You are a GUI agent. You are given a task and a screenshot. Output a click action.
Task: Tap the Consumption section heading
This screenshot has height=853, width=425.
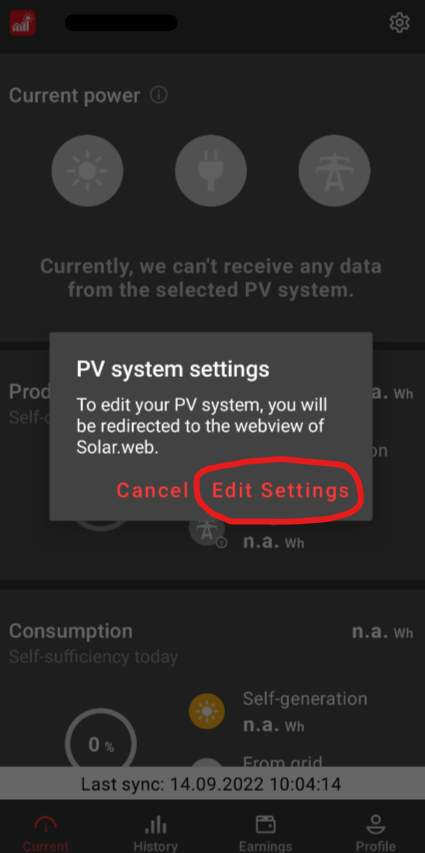[71, 631]
